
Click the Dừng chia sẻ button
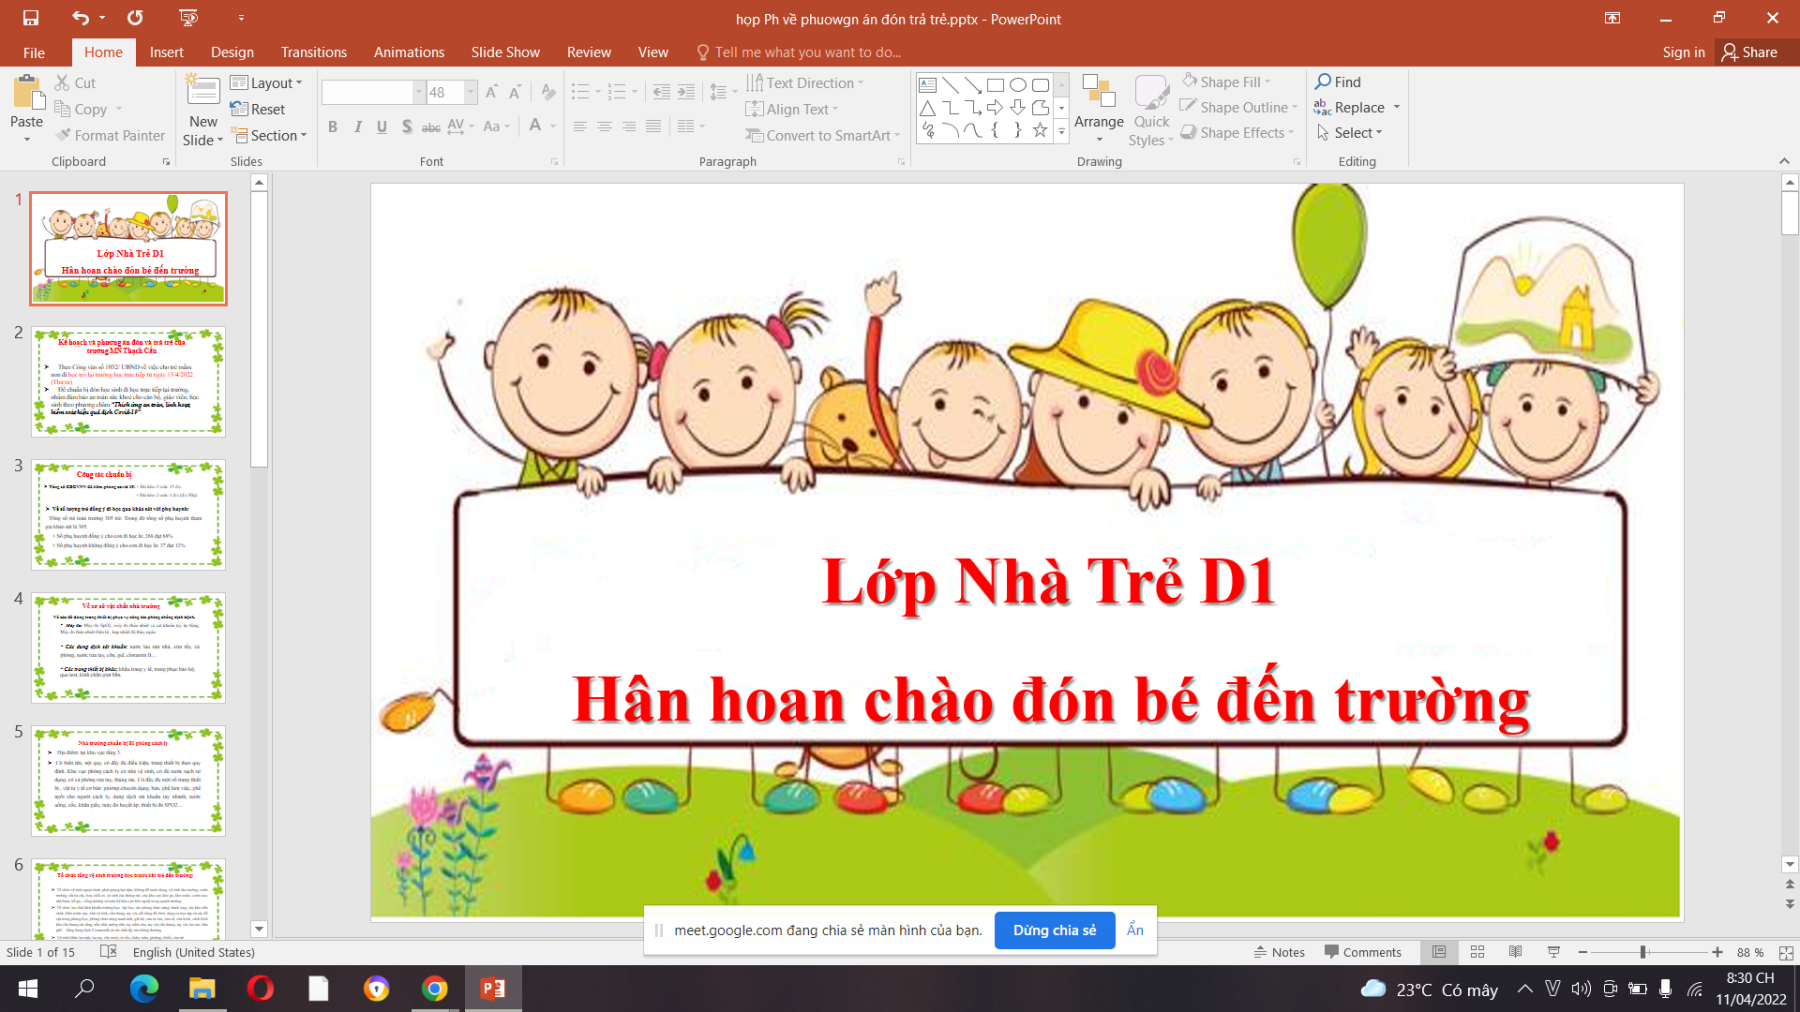point(1054,930)
